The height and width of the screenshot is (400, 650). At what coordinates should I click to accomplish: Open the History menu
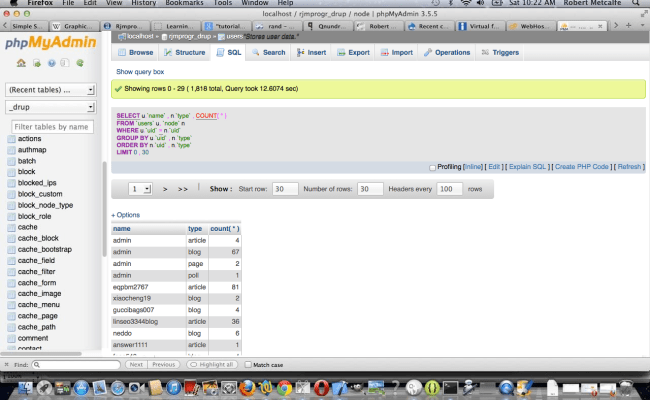click(143, 3)
